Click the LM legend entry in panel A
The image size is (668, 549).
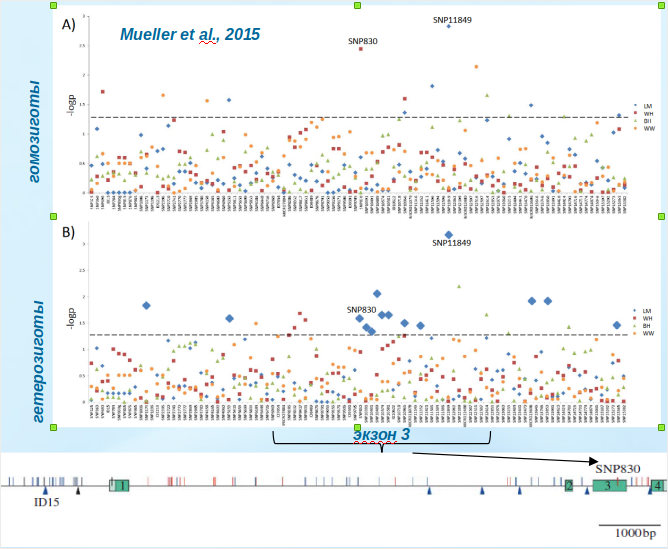(643, 106)
